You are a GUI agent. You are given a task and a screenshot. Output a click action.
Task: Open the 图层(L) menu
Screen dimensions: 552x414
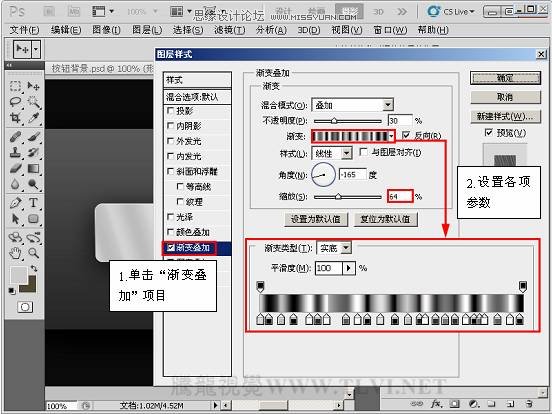[147, 30]
